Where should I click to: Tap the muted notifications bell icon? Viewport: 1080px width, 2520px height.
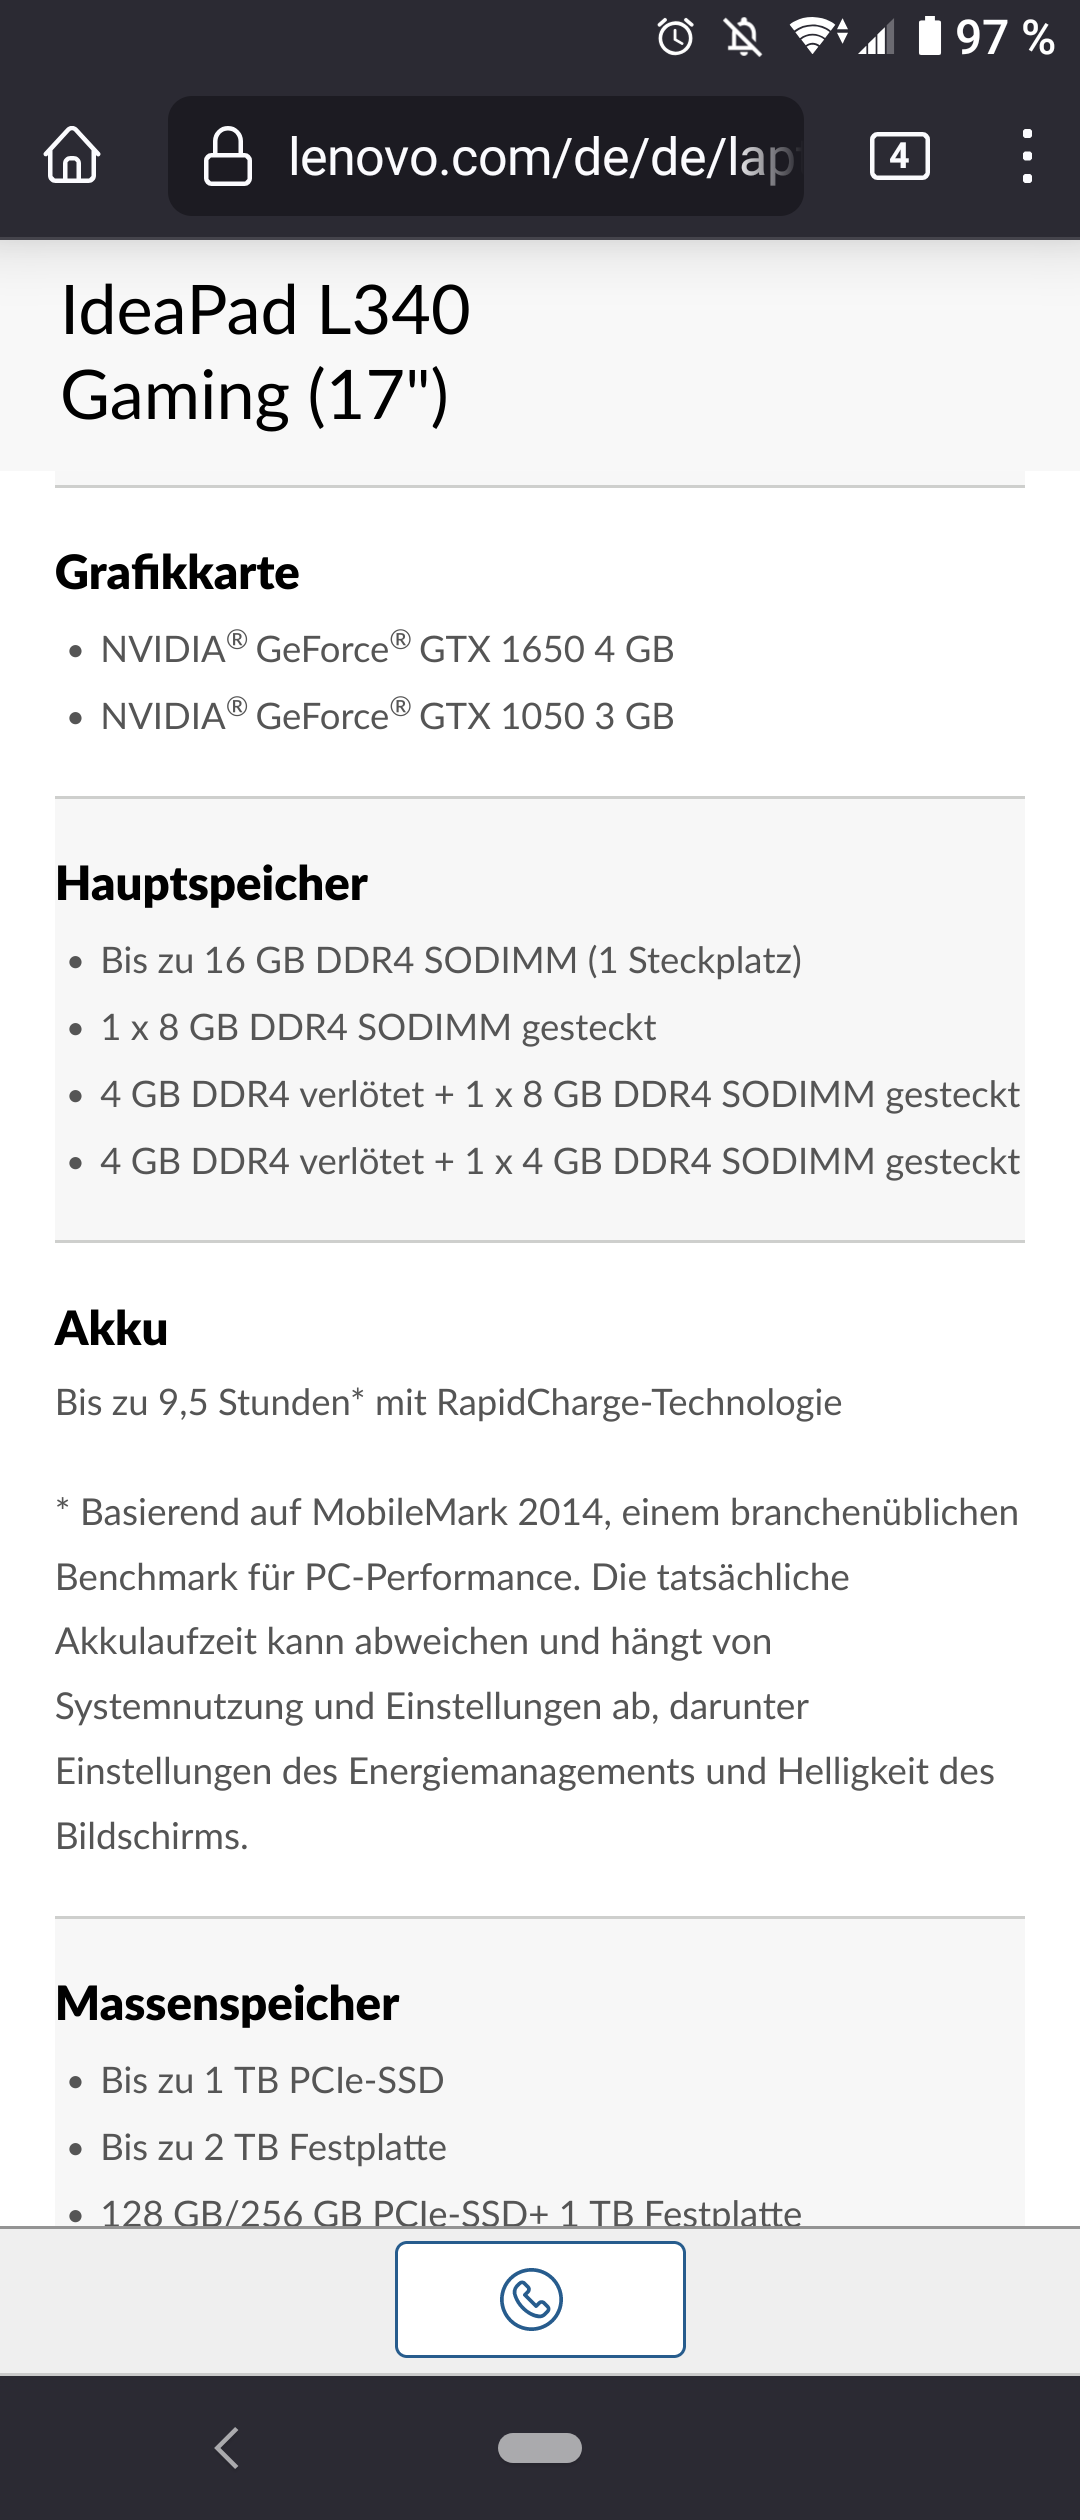pyautogui.click(x=743, y=38)
